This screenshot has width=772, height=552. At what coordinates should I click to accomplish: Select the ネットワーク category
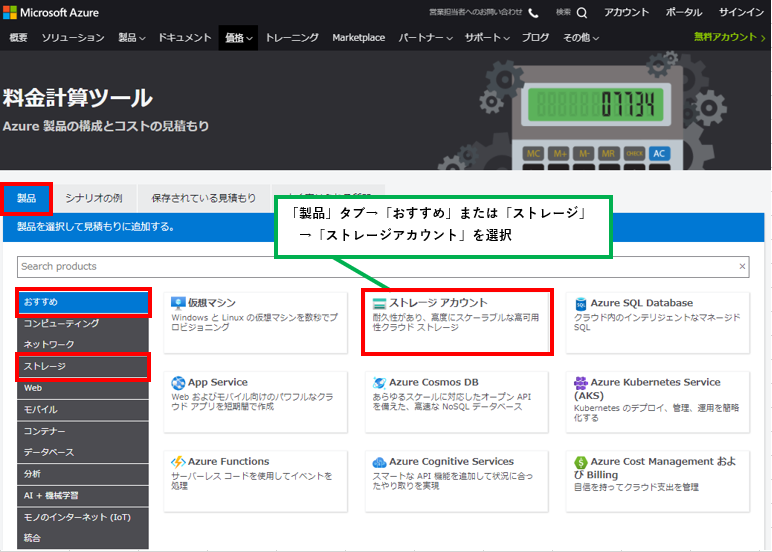tap(83, 345)
